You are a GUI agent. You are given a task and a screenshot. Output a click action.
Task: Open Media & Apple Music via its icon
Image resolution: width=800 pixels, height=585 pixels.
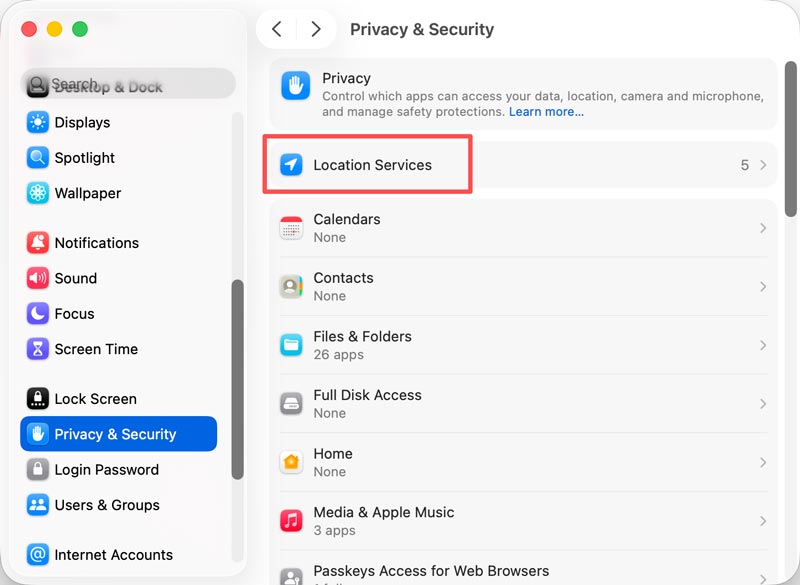tap(292, 521)
